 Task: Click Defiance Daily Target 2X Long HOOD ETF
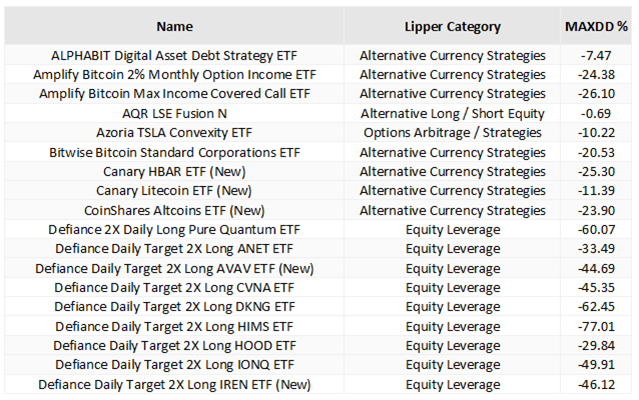(x=175, y=345)
